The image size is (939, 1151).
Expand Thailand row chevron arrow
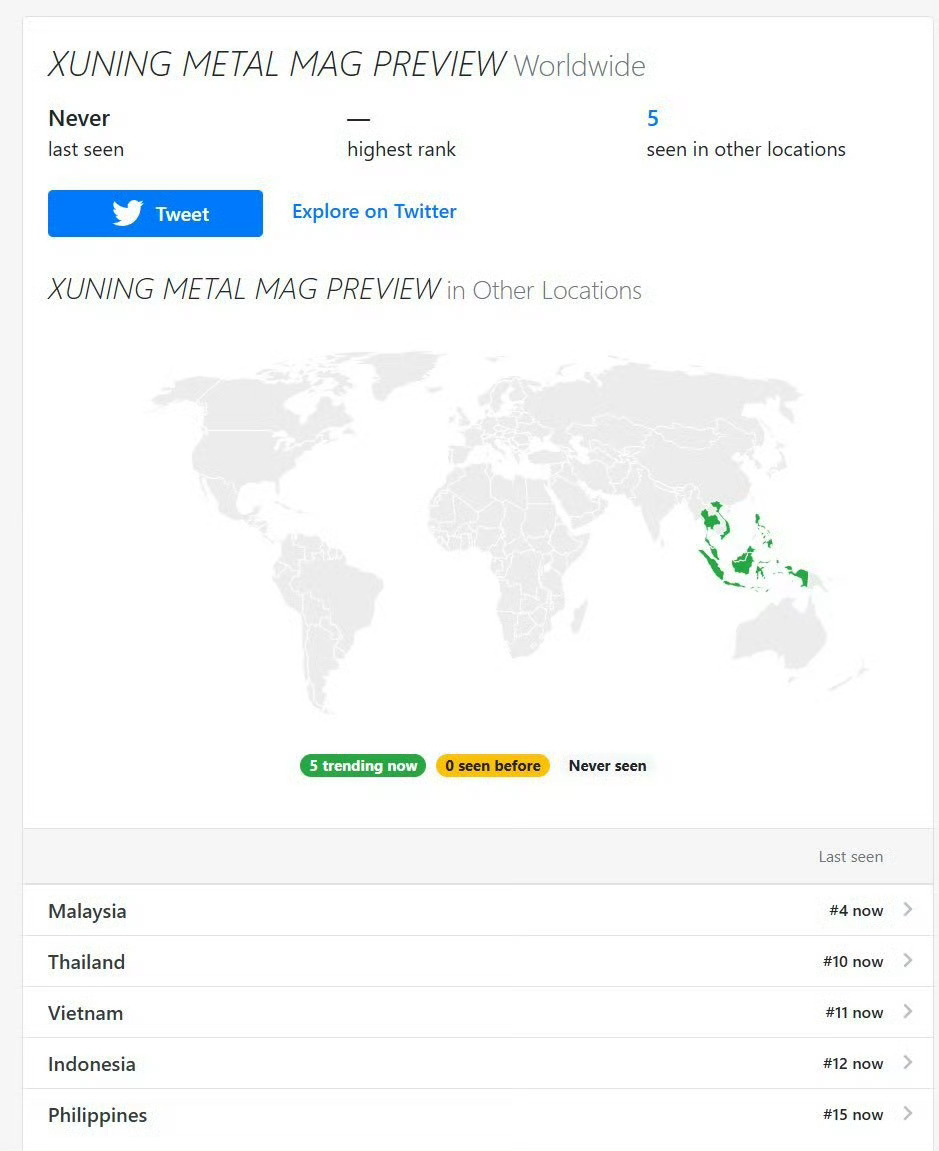click(x=908, y=961)
